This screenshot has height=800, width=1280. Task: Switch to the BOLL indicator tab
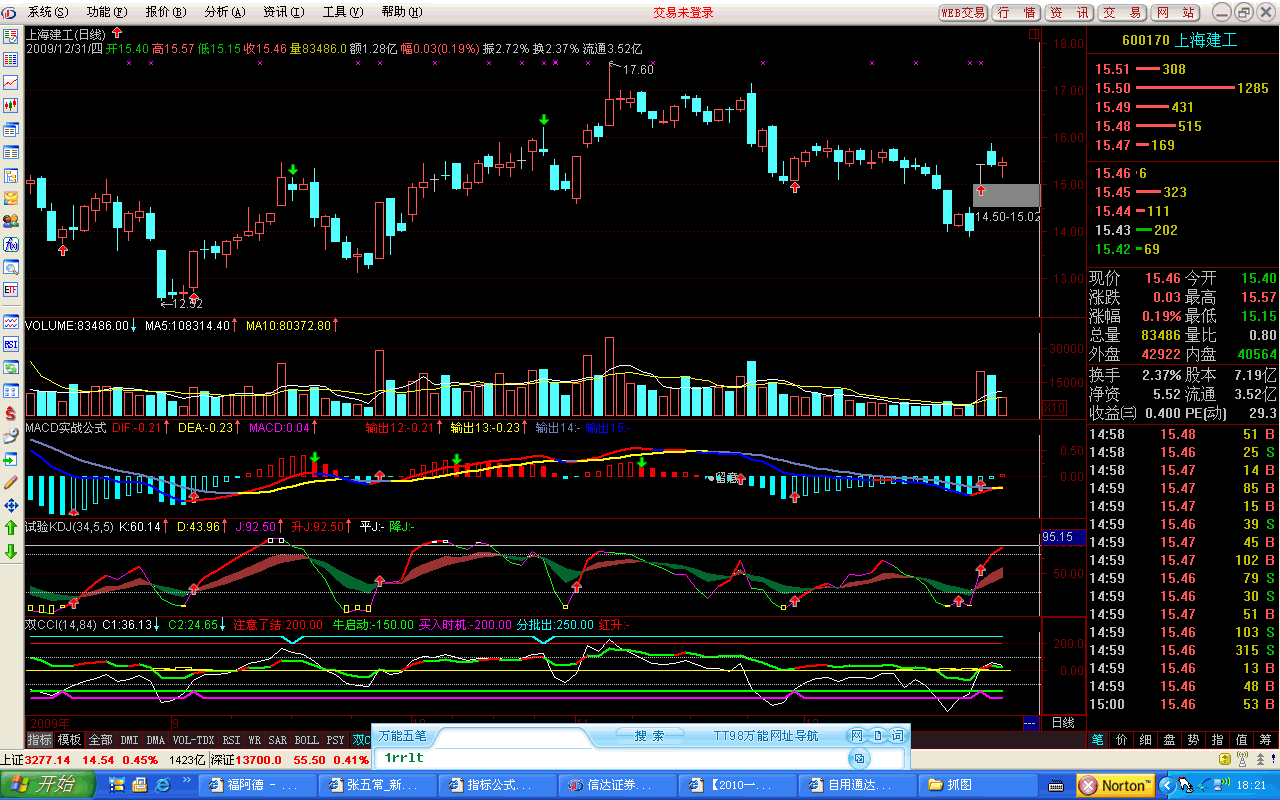click(x=307, y=740)
